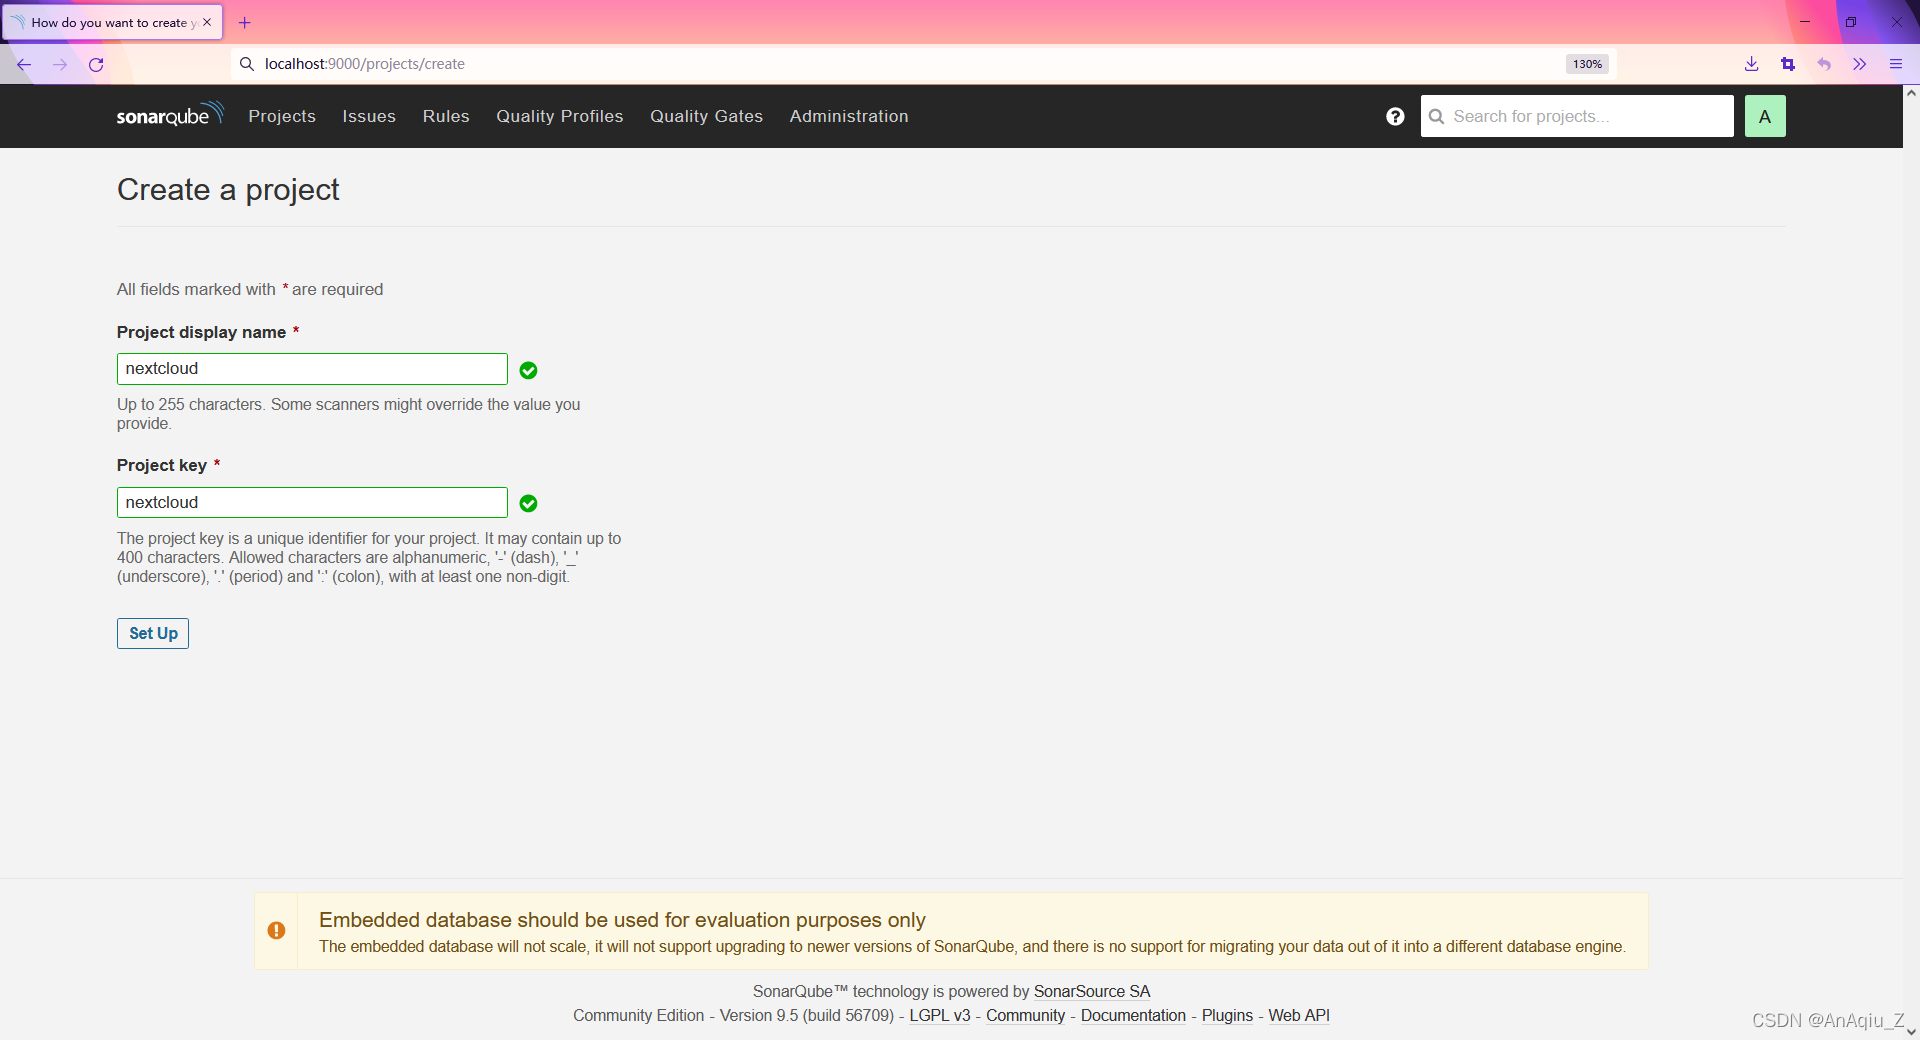Screen dimensions: 1920x1040
Task: Open the Issues menu
Action: coord(369,116)
